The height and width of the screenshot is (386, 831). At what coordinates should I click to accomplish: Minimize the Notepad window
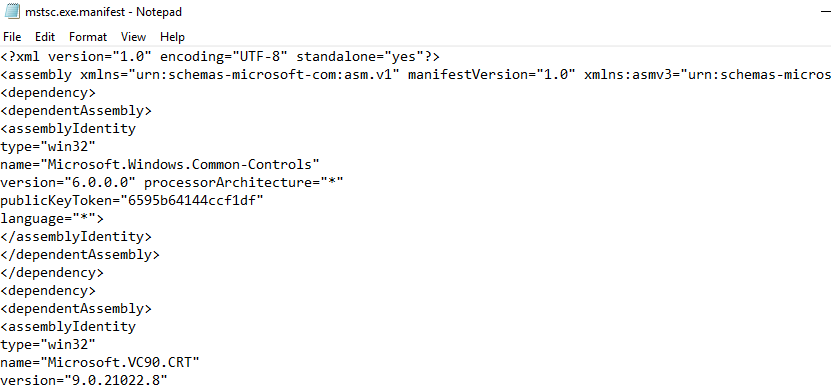tap(825, 11)
